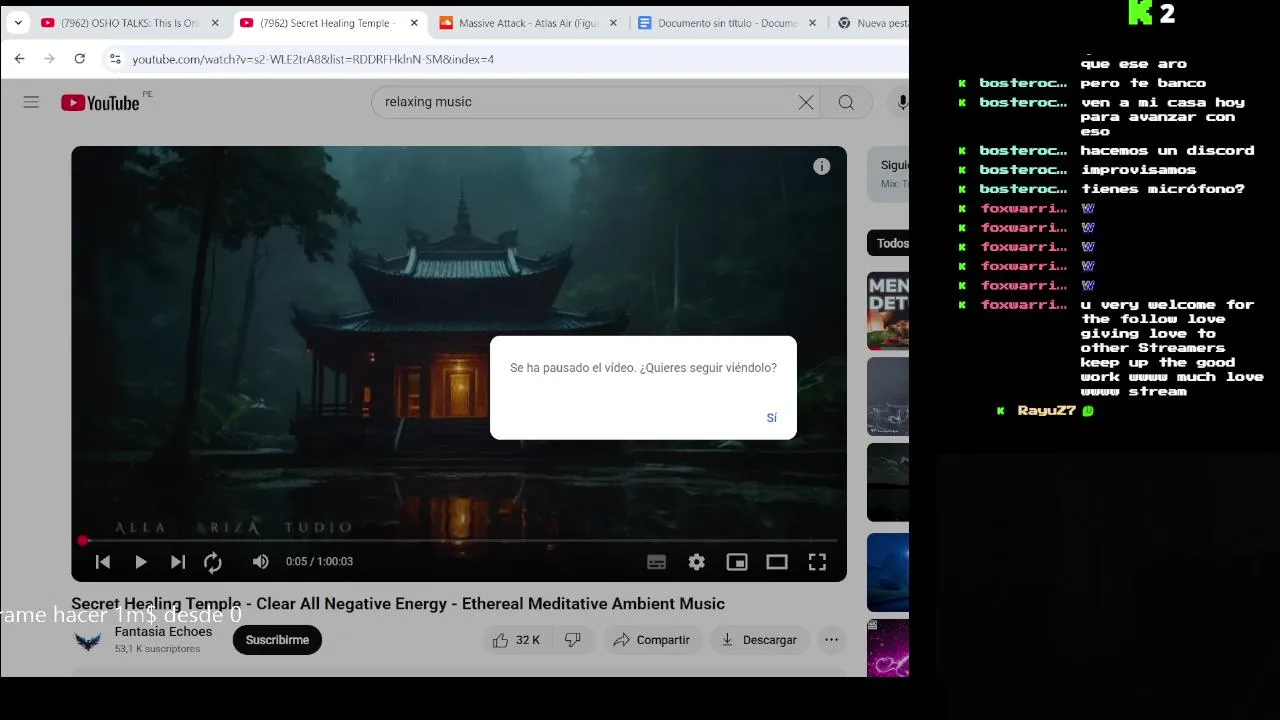
Task: Click the chat message 'tienes micrófono?'
Action: [1162, 189]
